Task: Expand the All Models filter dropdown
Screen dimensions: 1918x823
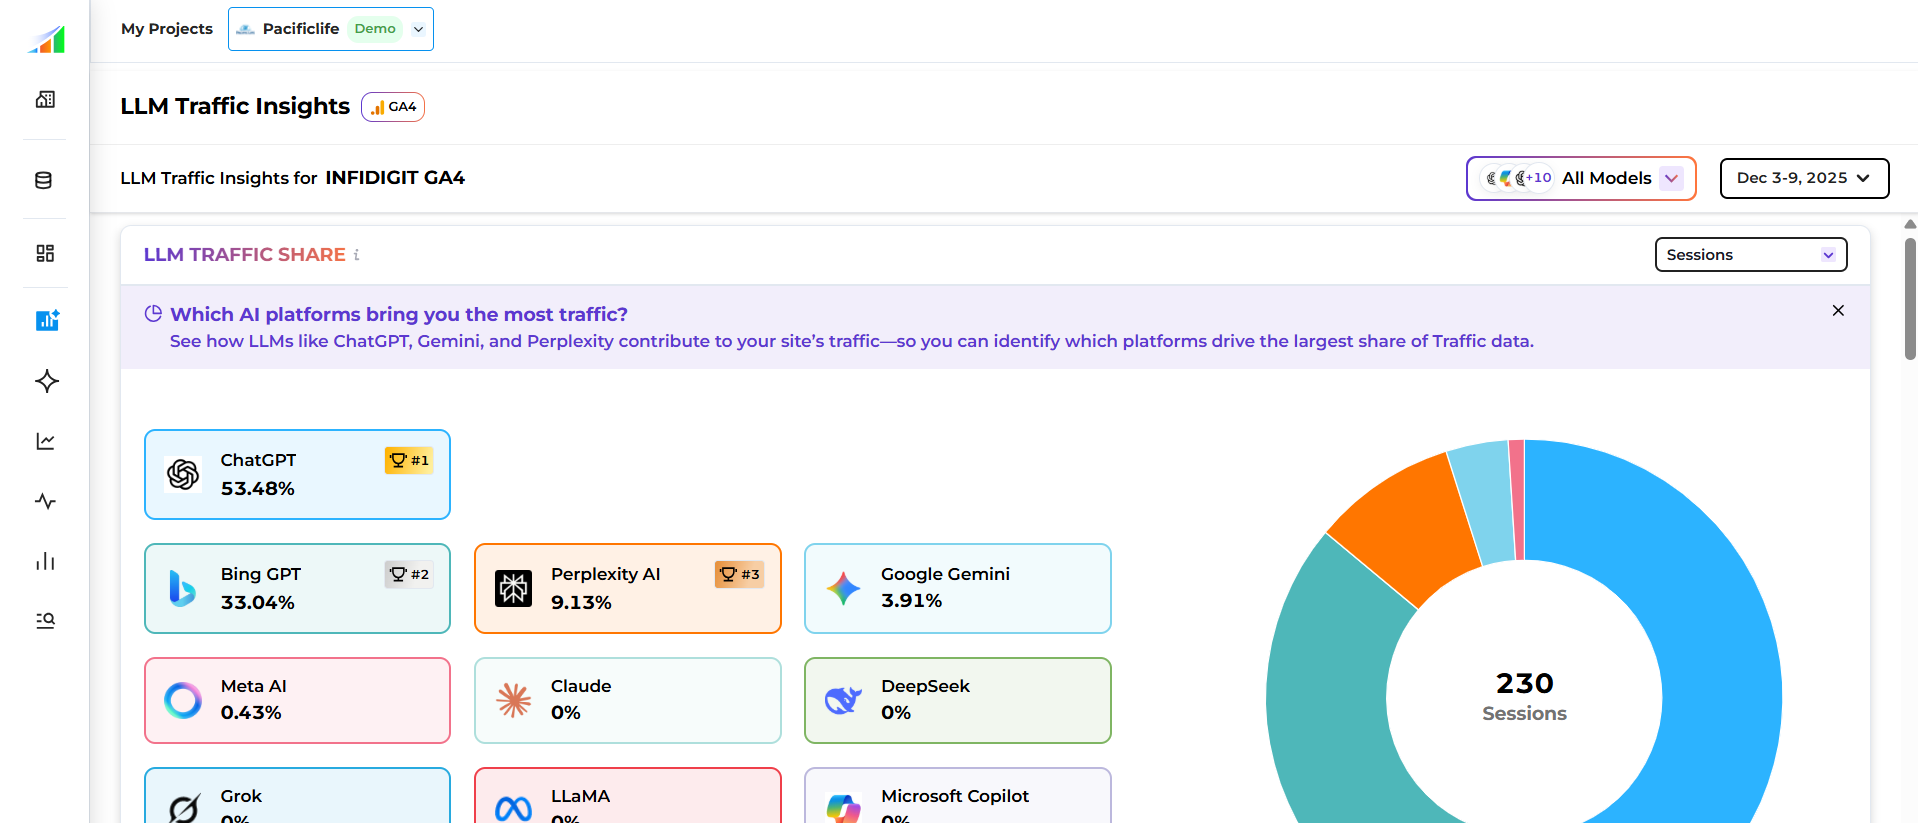Action: [x=1581, y=178]
